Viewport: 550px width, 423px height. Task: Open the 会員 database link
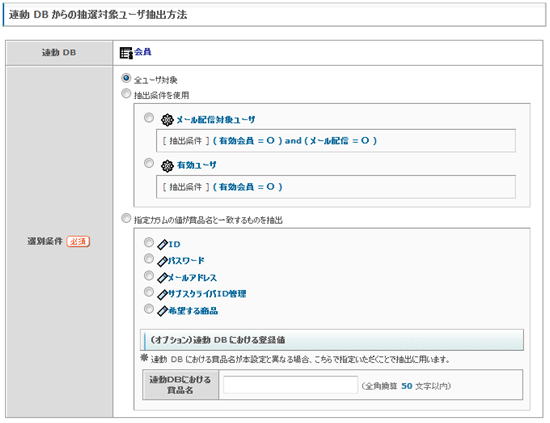pos(143,52)
